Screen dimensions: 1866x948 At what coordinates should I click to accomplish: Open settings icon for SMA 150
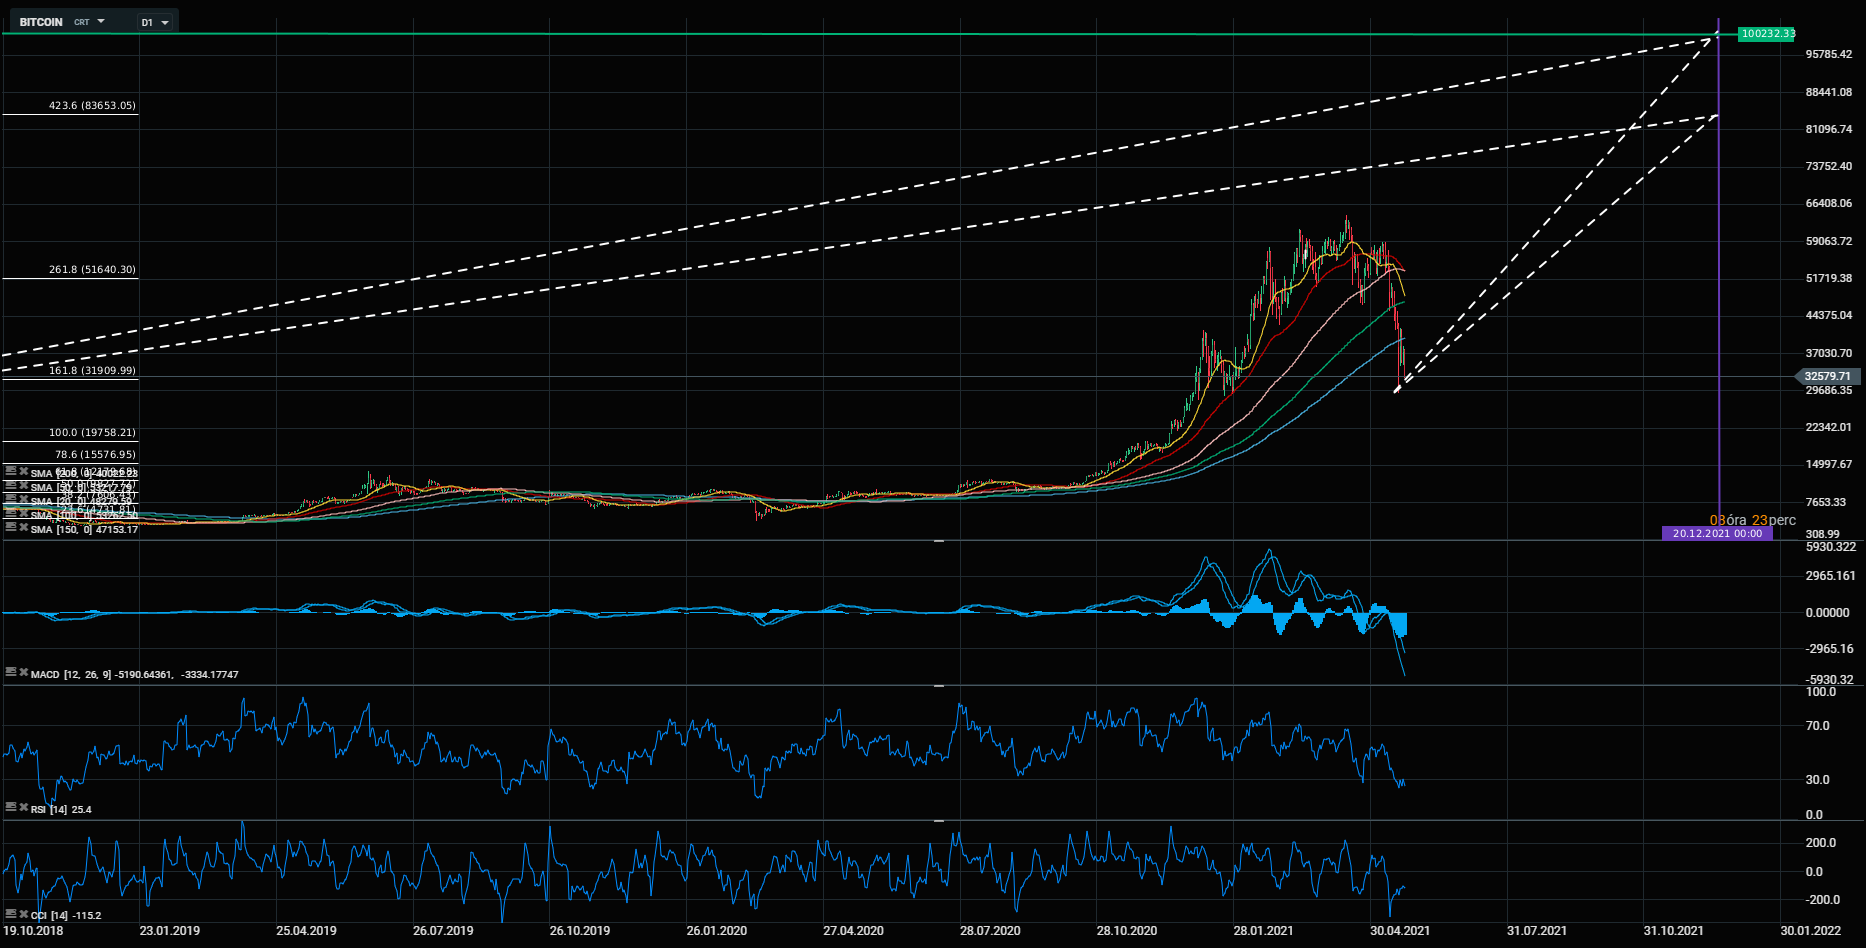click(x=11, y=528)
